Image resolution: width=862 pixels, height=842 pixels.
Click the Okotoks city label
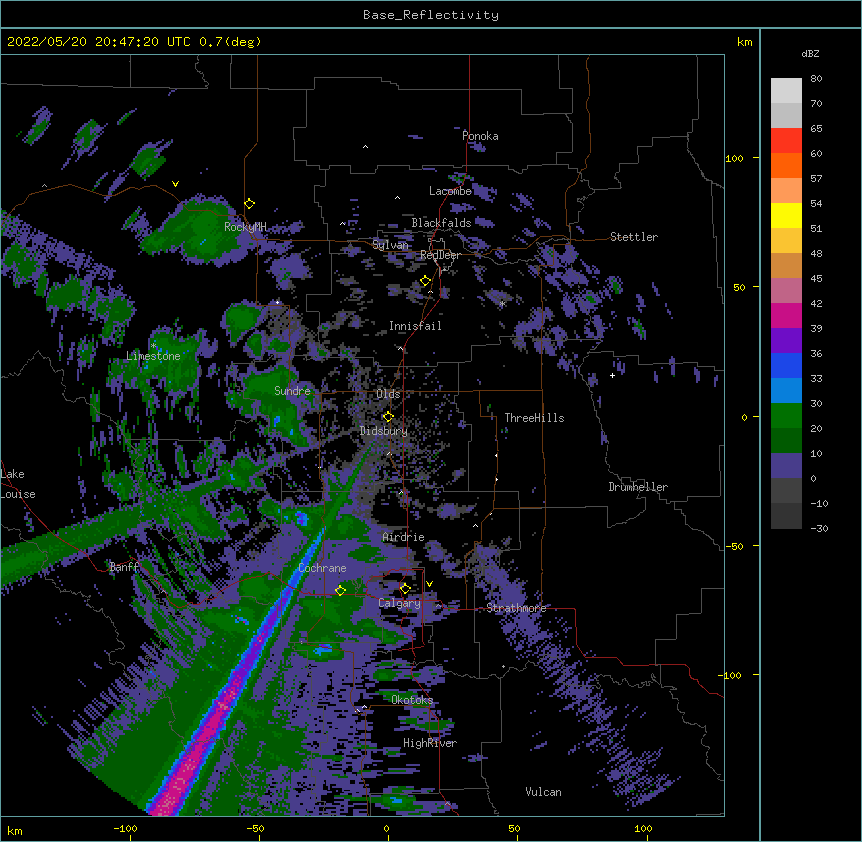[412, 700]
